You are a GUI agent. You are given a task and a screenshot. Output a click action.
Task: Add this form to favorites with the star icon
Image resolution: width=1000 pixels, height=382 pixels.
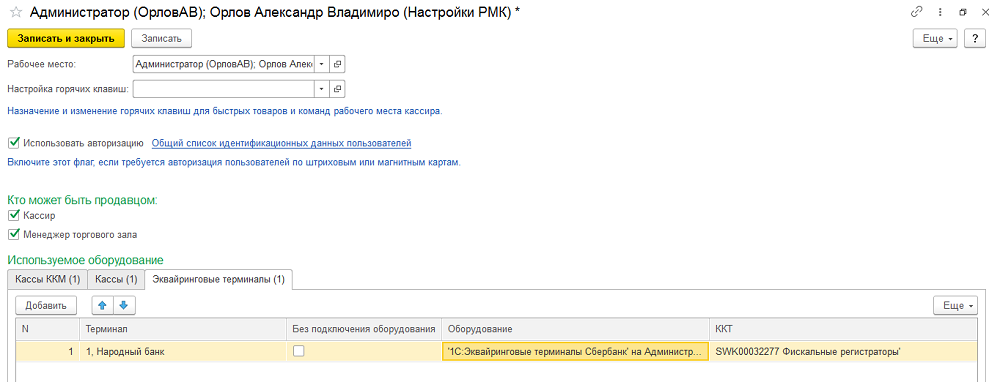pos(16,12)
